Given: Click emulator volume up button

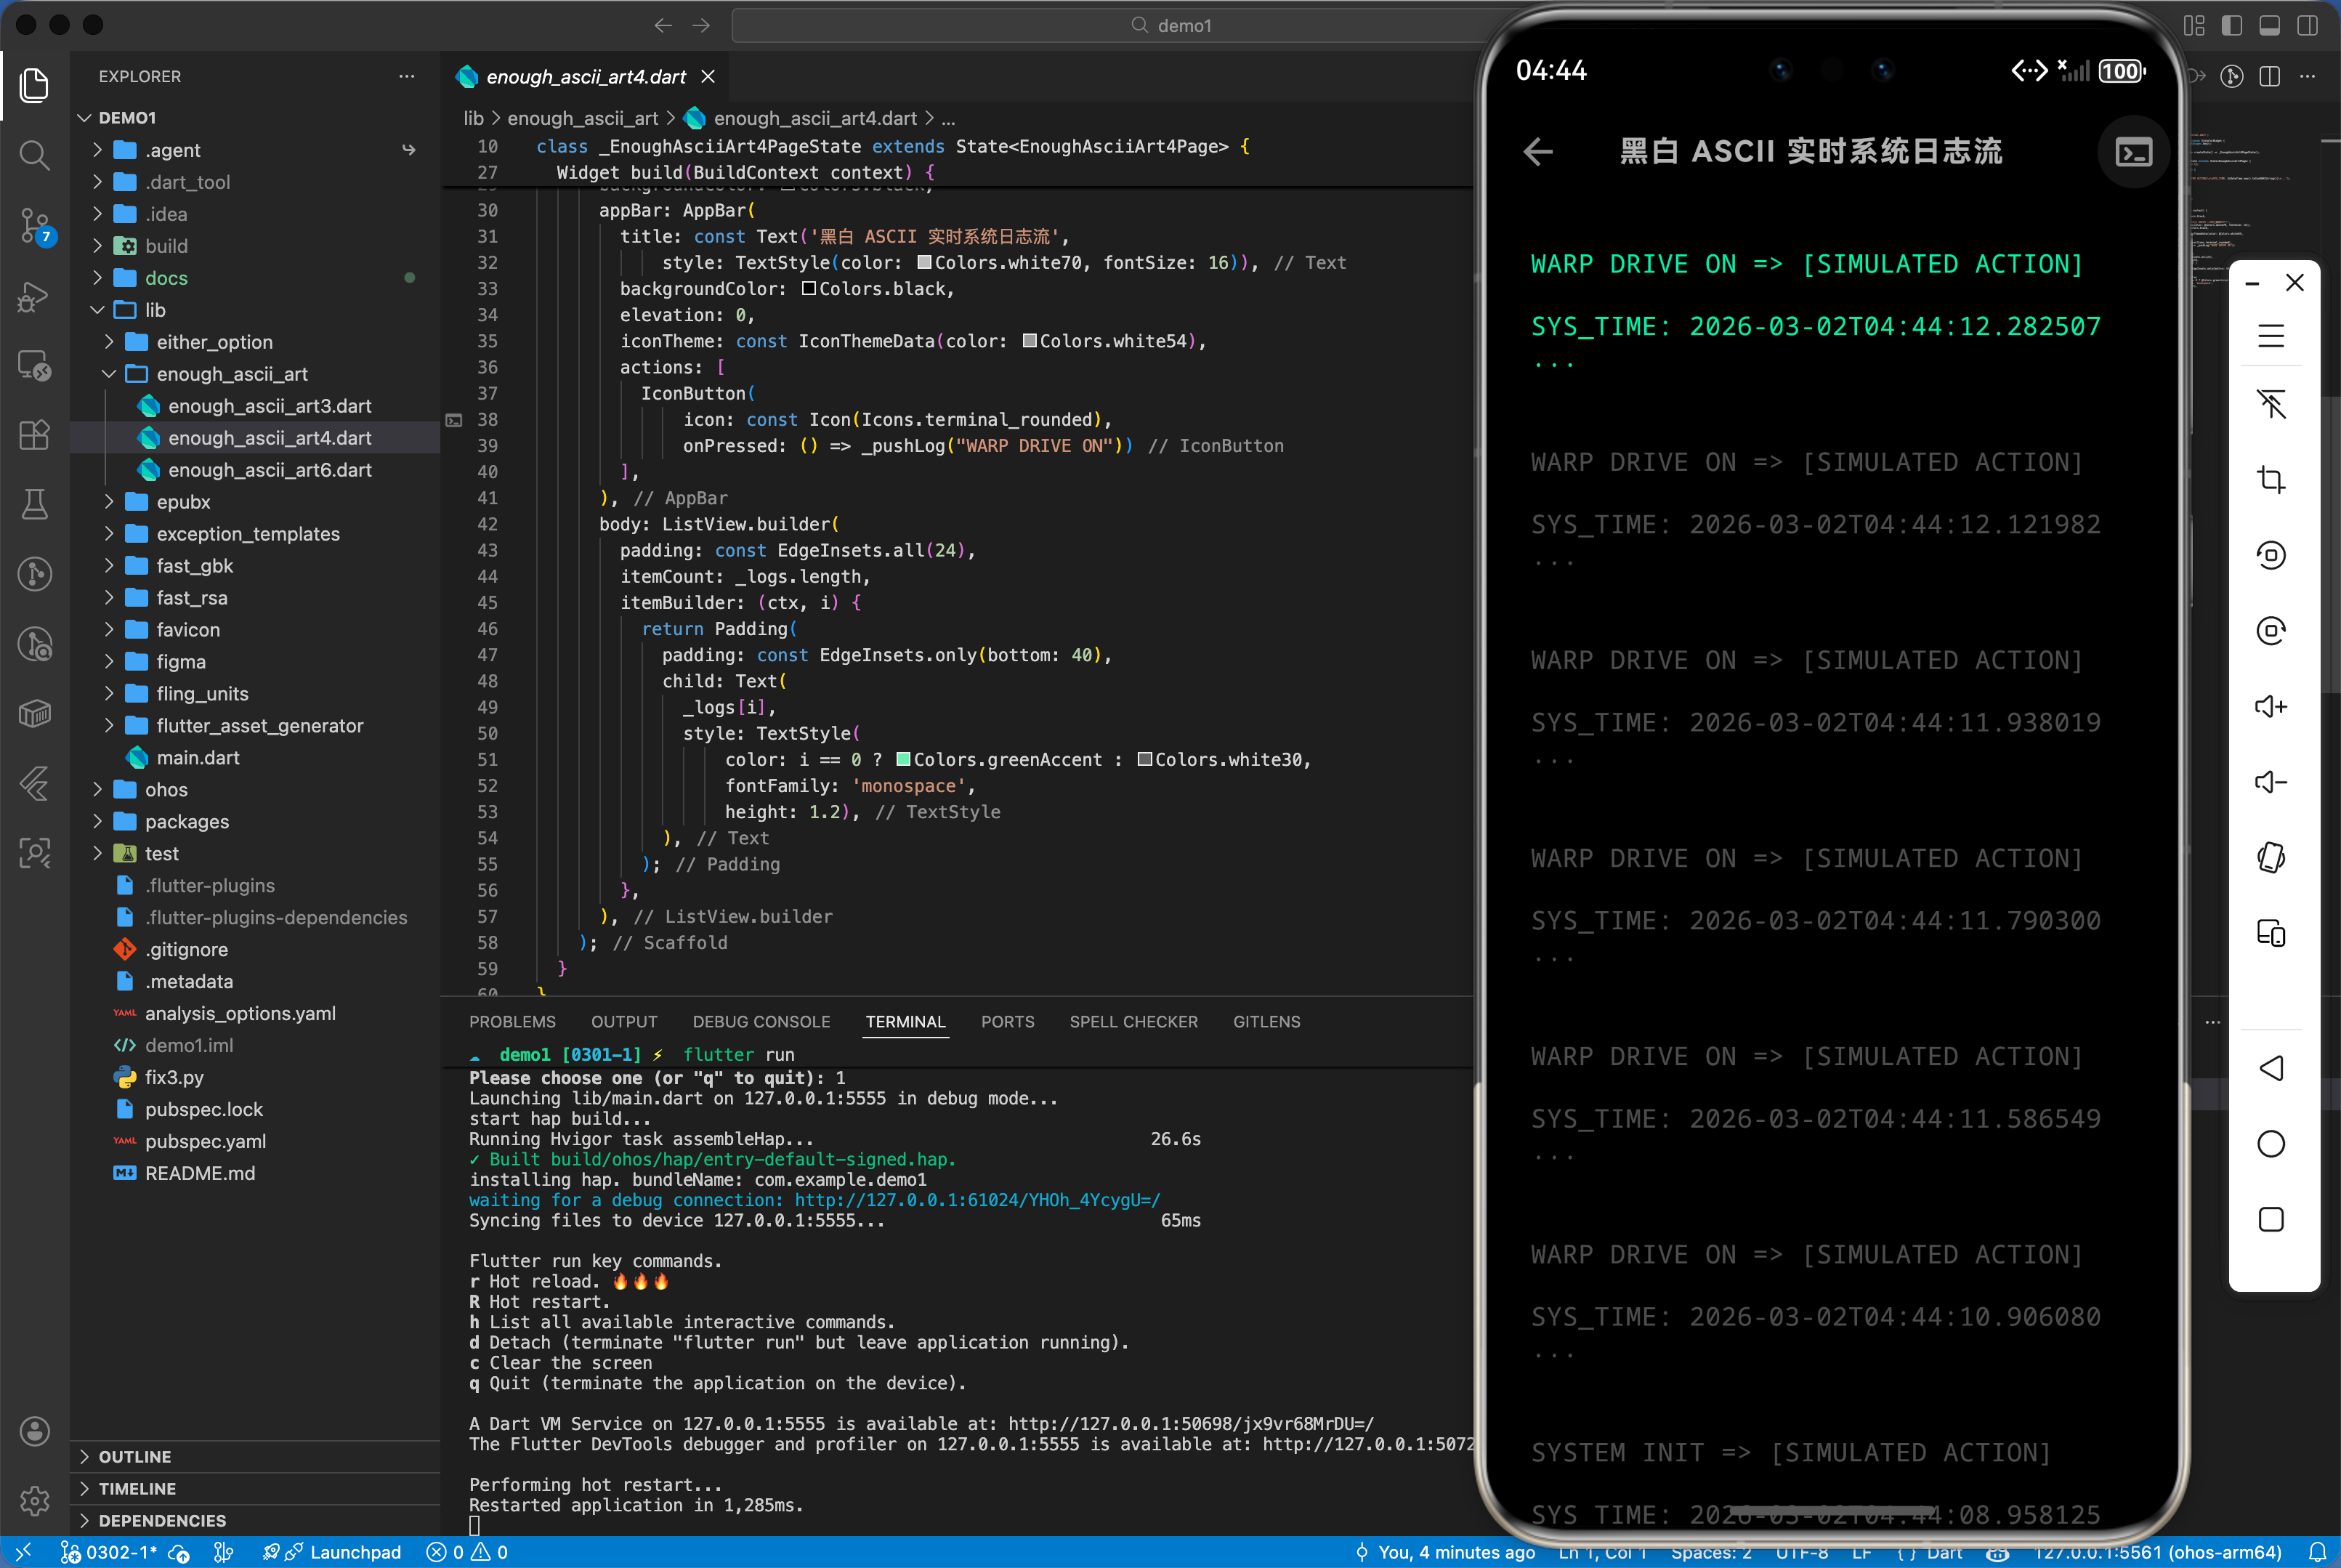Looking at the screenshot, I should 2270,707.
